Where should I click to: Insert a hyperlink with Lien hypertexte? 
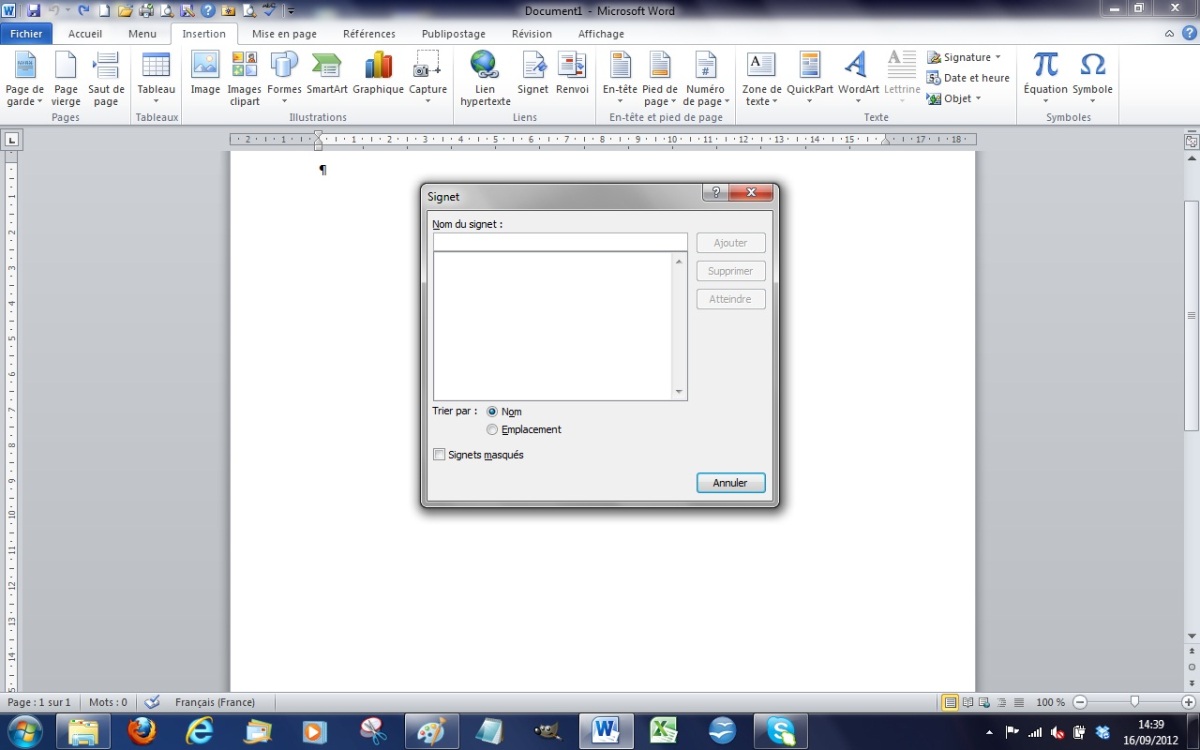[485, 79]
